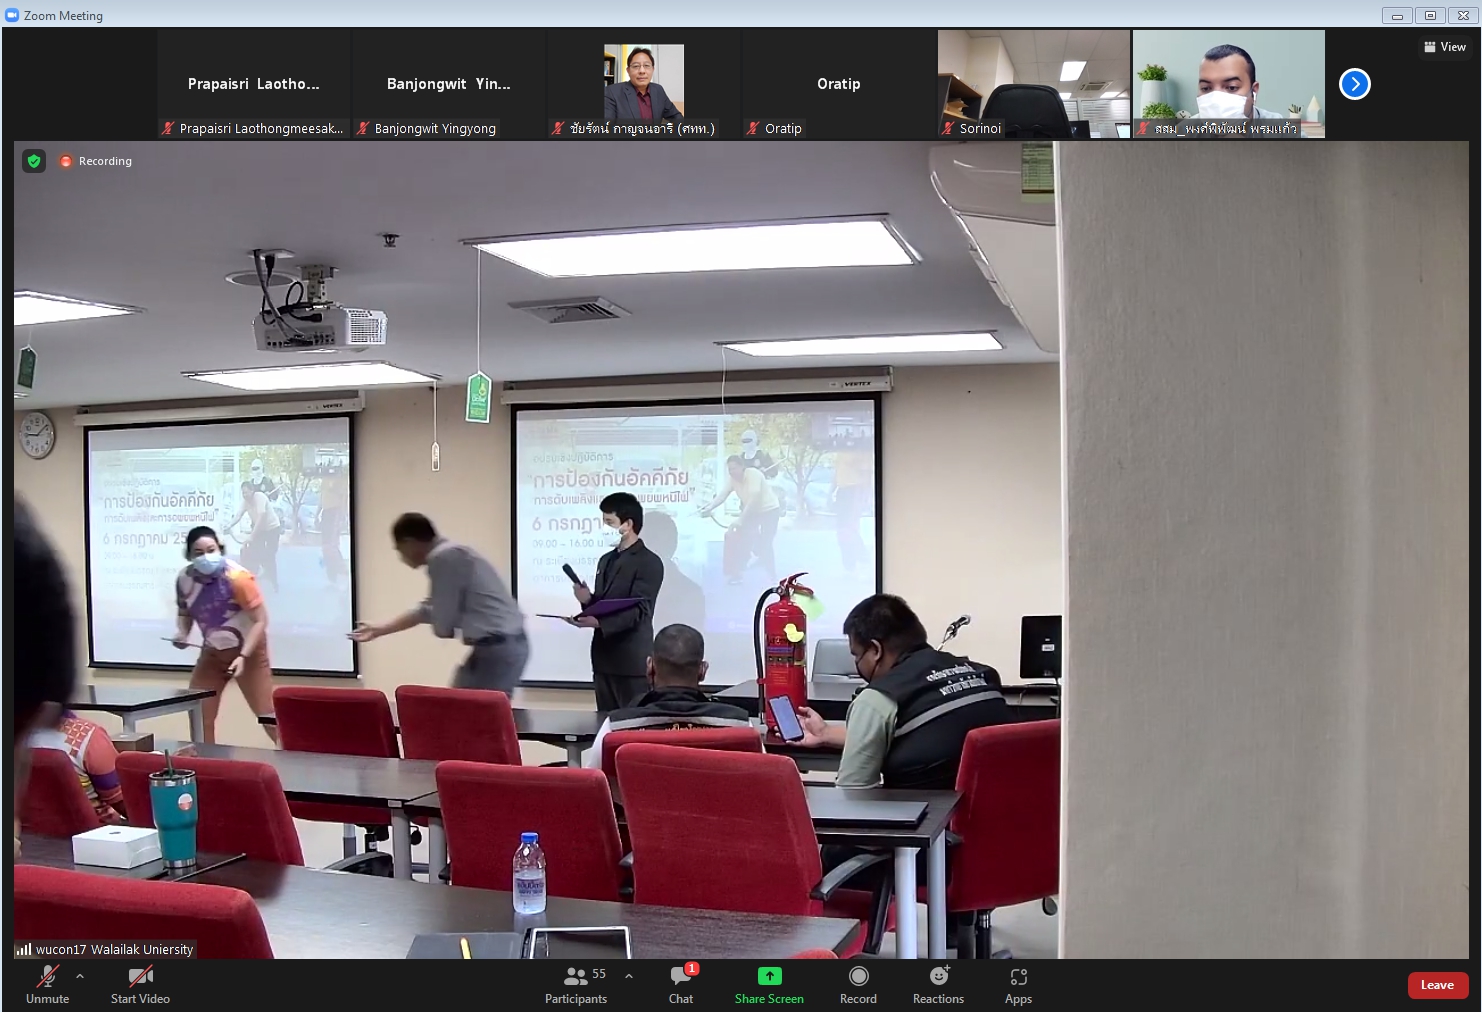Unmute the microphone
Viewport: 1482px width, 1012px height.
[47, 984]
